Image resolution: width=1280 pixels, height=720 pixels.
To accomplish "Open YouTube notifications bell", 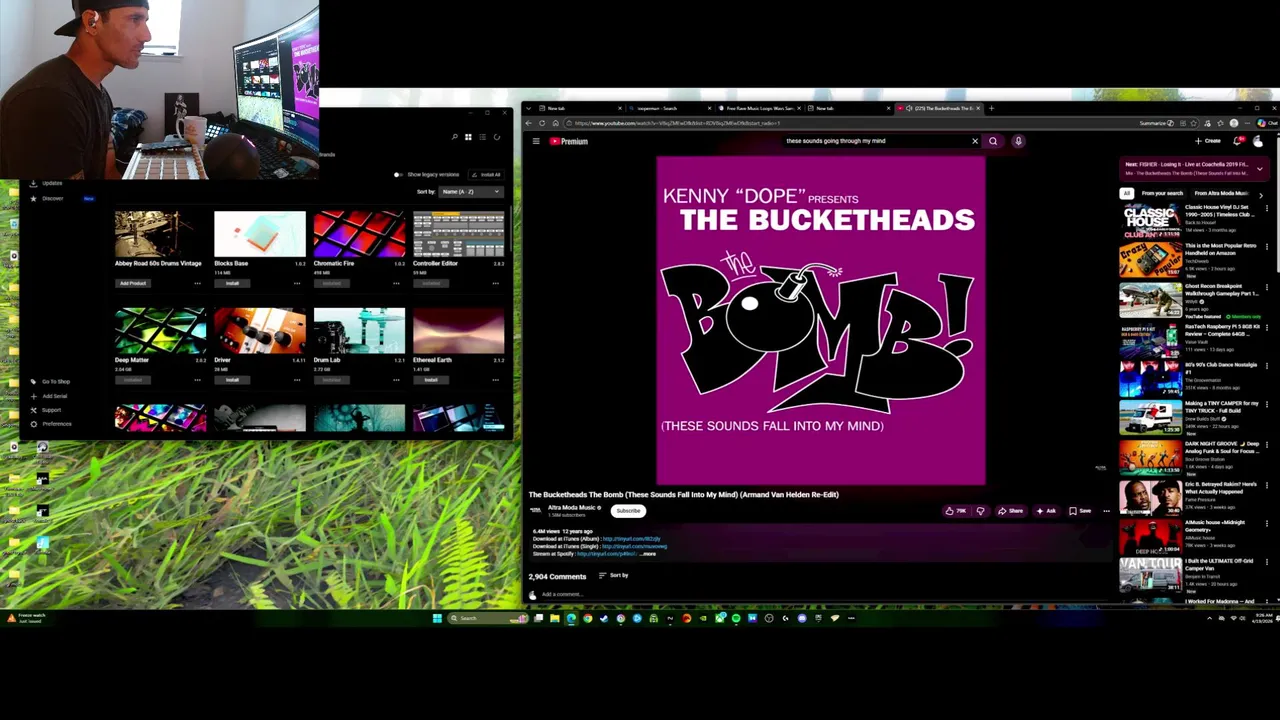I will tap(1238, 141).
